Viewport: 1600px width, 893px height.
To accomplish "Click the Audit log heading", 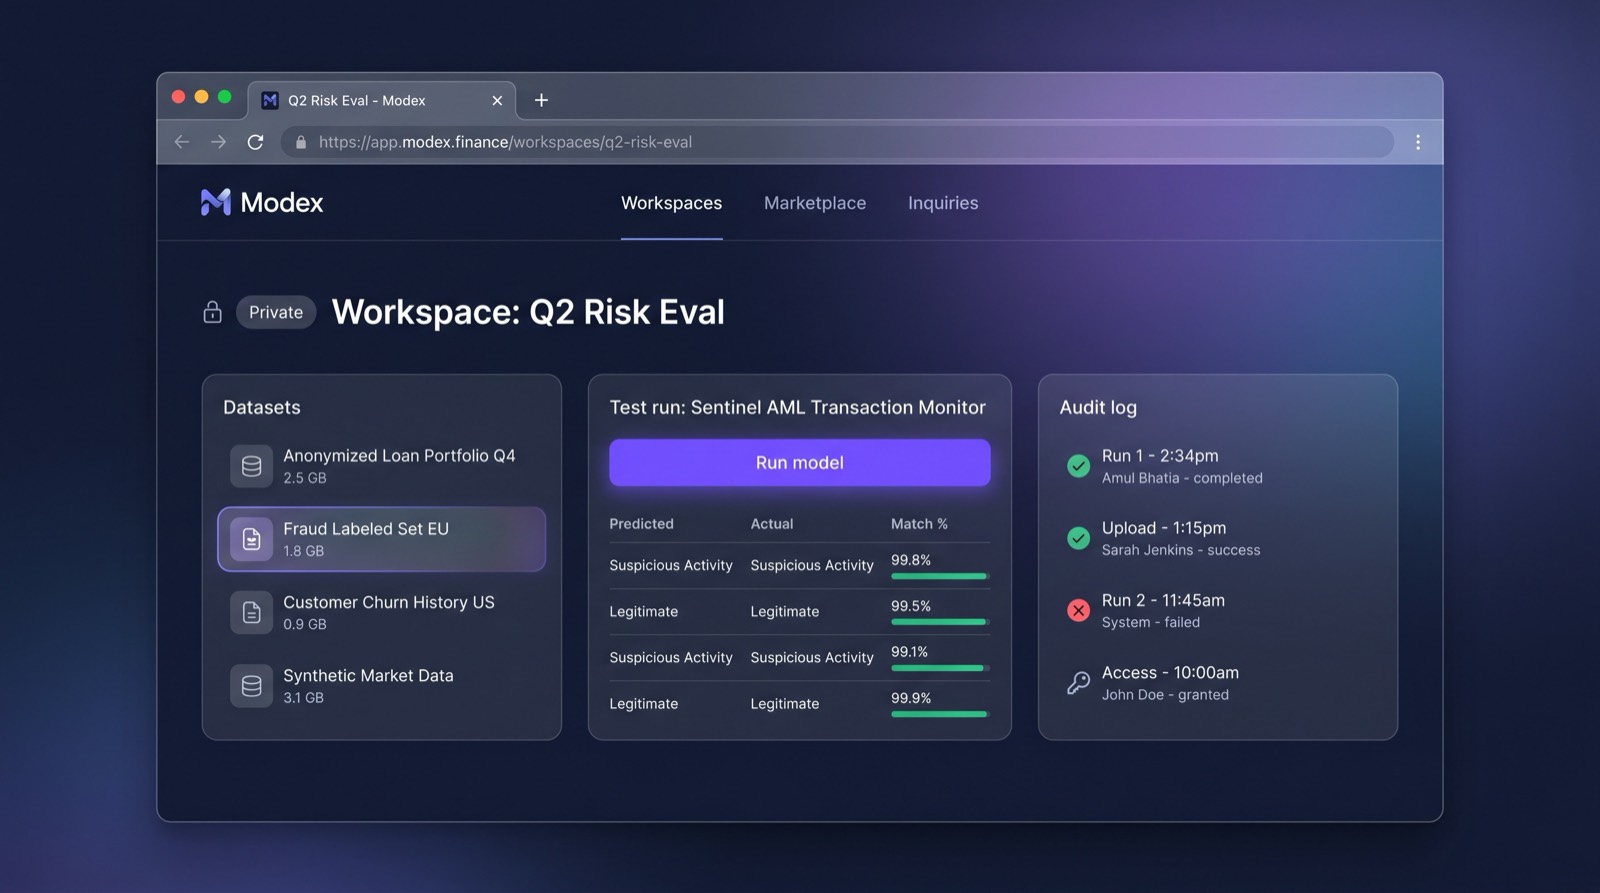I will pyautogui.click(x=1098, y=408).
